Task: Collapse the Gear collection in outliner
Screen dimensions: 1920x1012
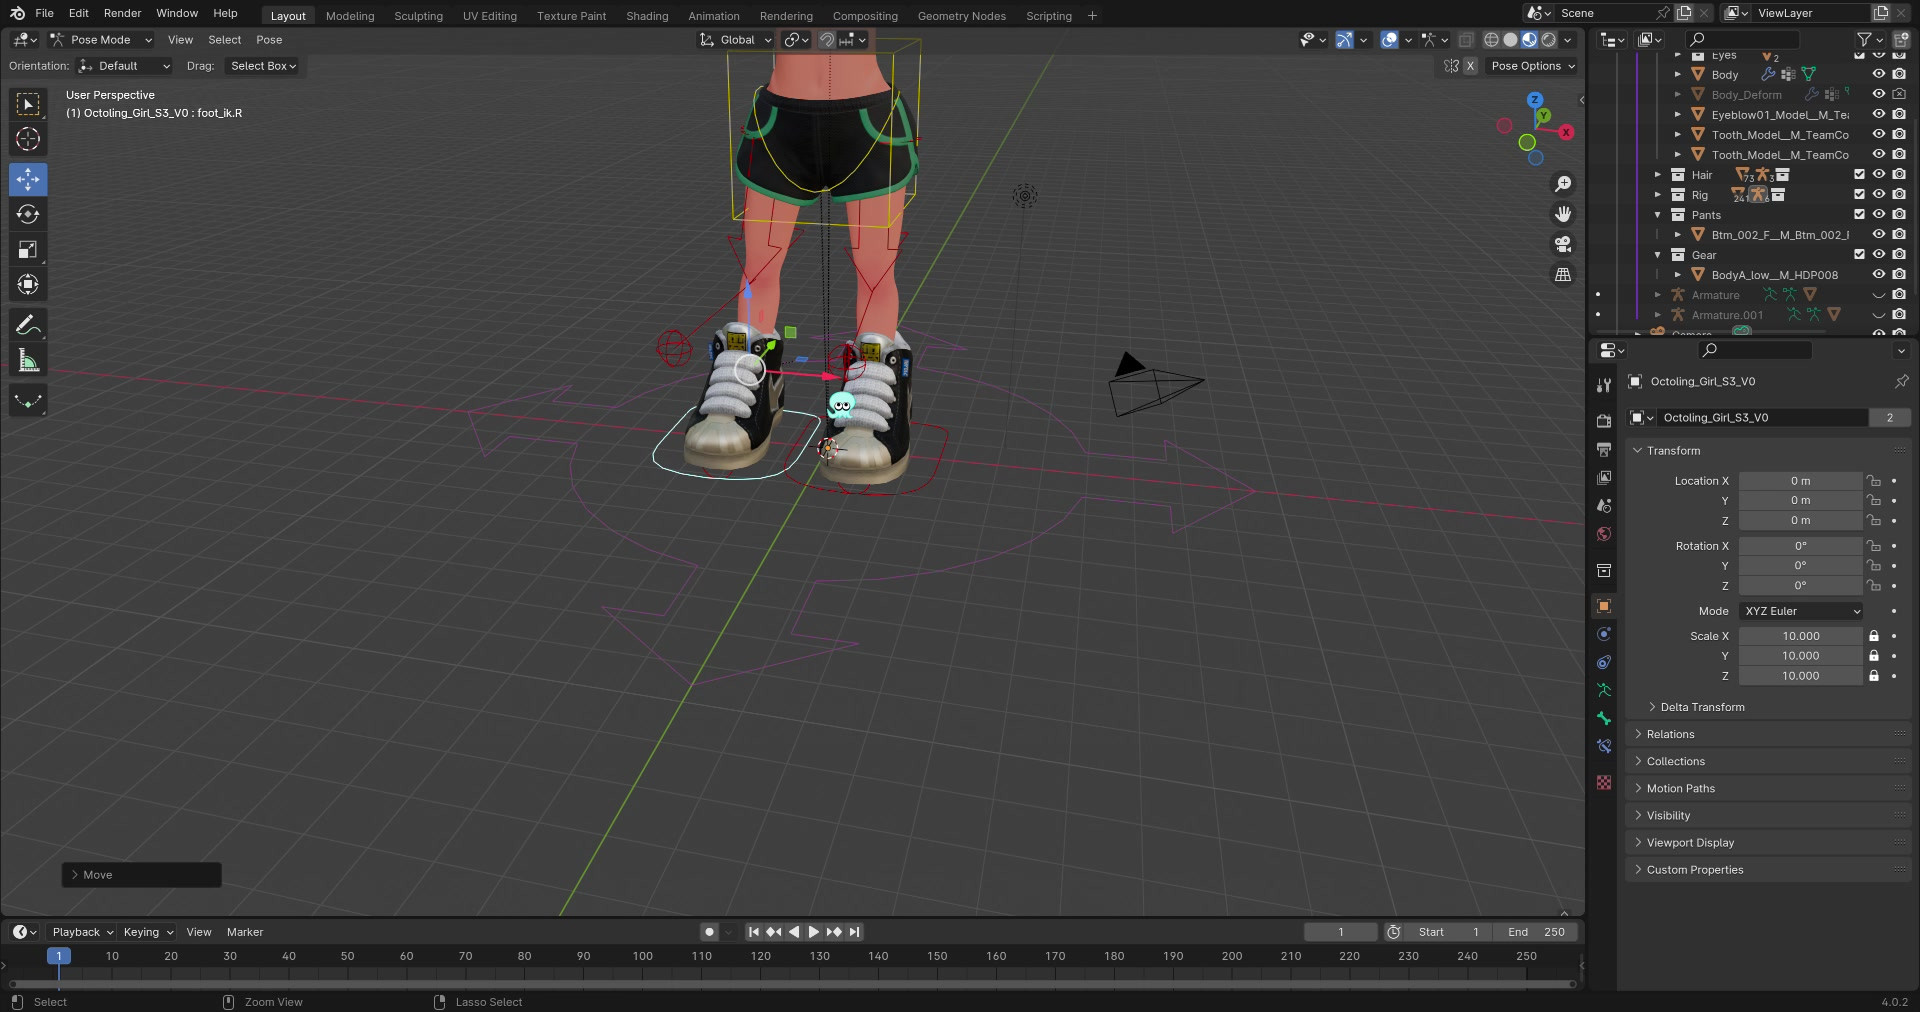Action: click(x=1658, y=255)
